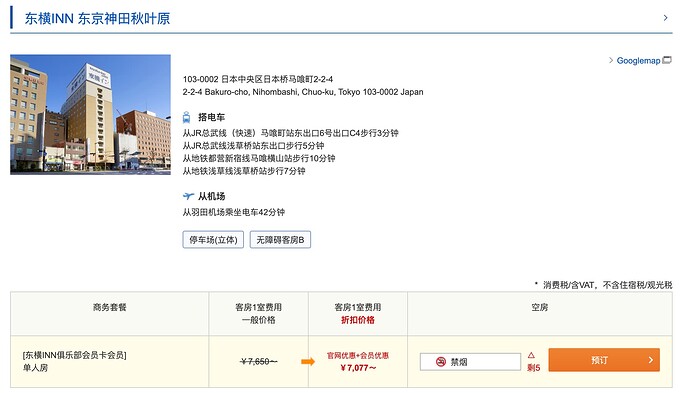The image size is (690, 393).
Task: Click the discounted price ¥7,077~
Action: pyautogui.click(x=358, y=368)
